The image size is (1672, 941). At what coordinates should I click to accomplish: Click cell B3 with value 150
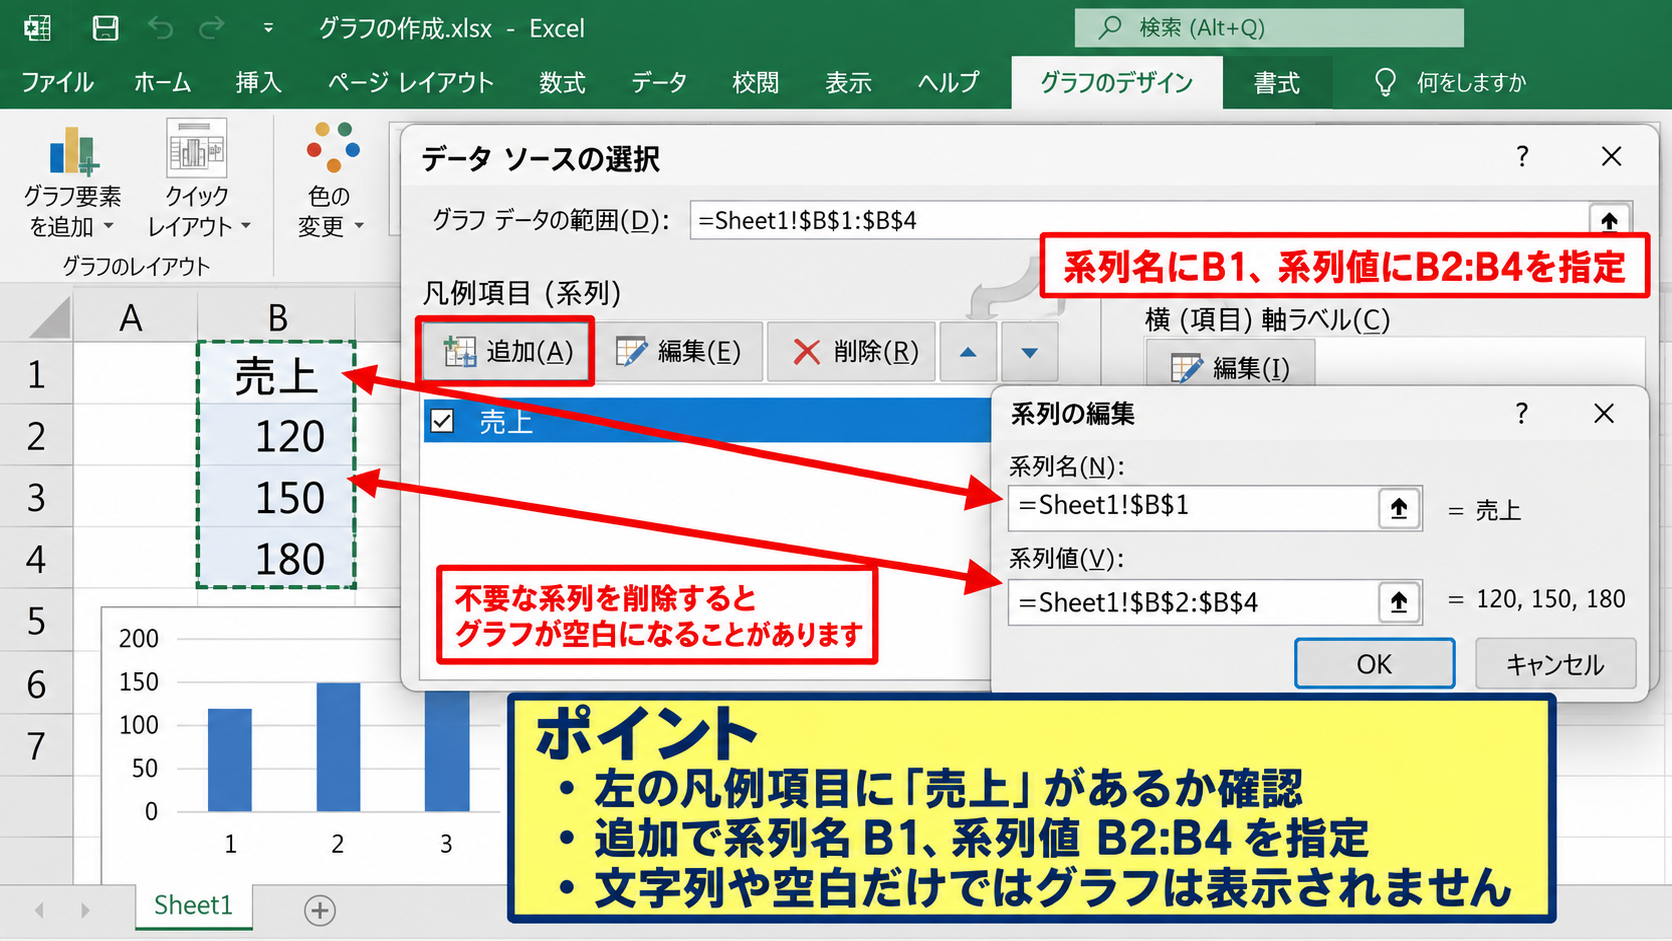pyautogui.click(x=277, y=497)
